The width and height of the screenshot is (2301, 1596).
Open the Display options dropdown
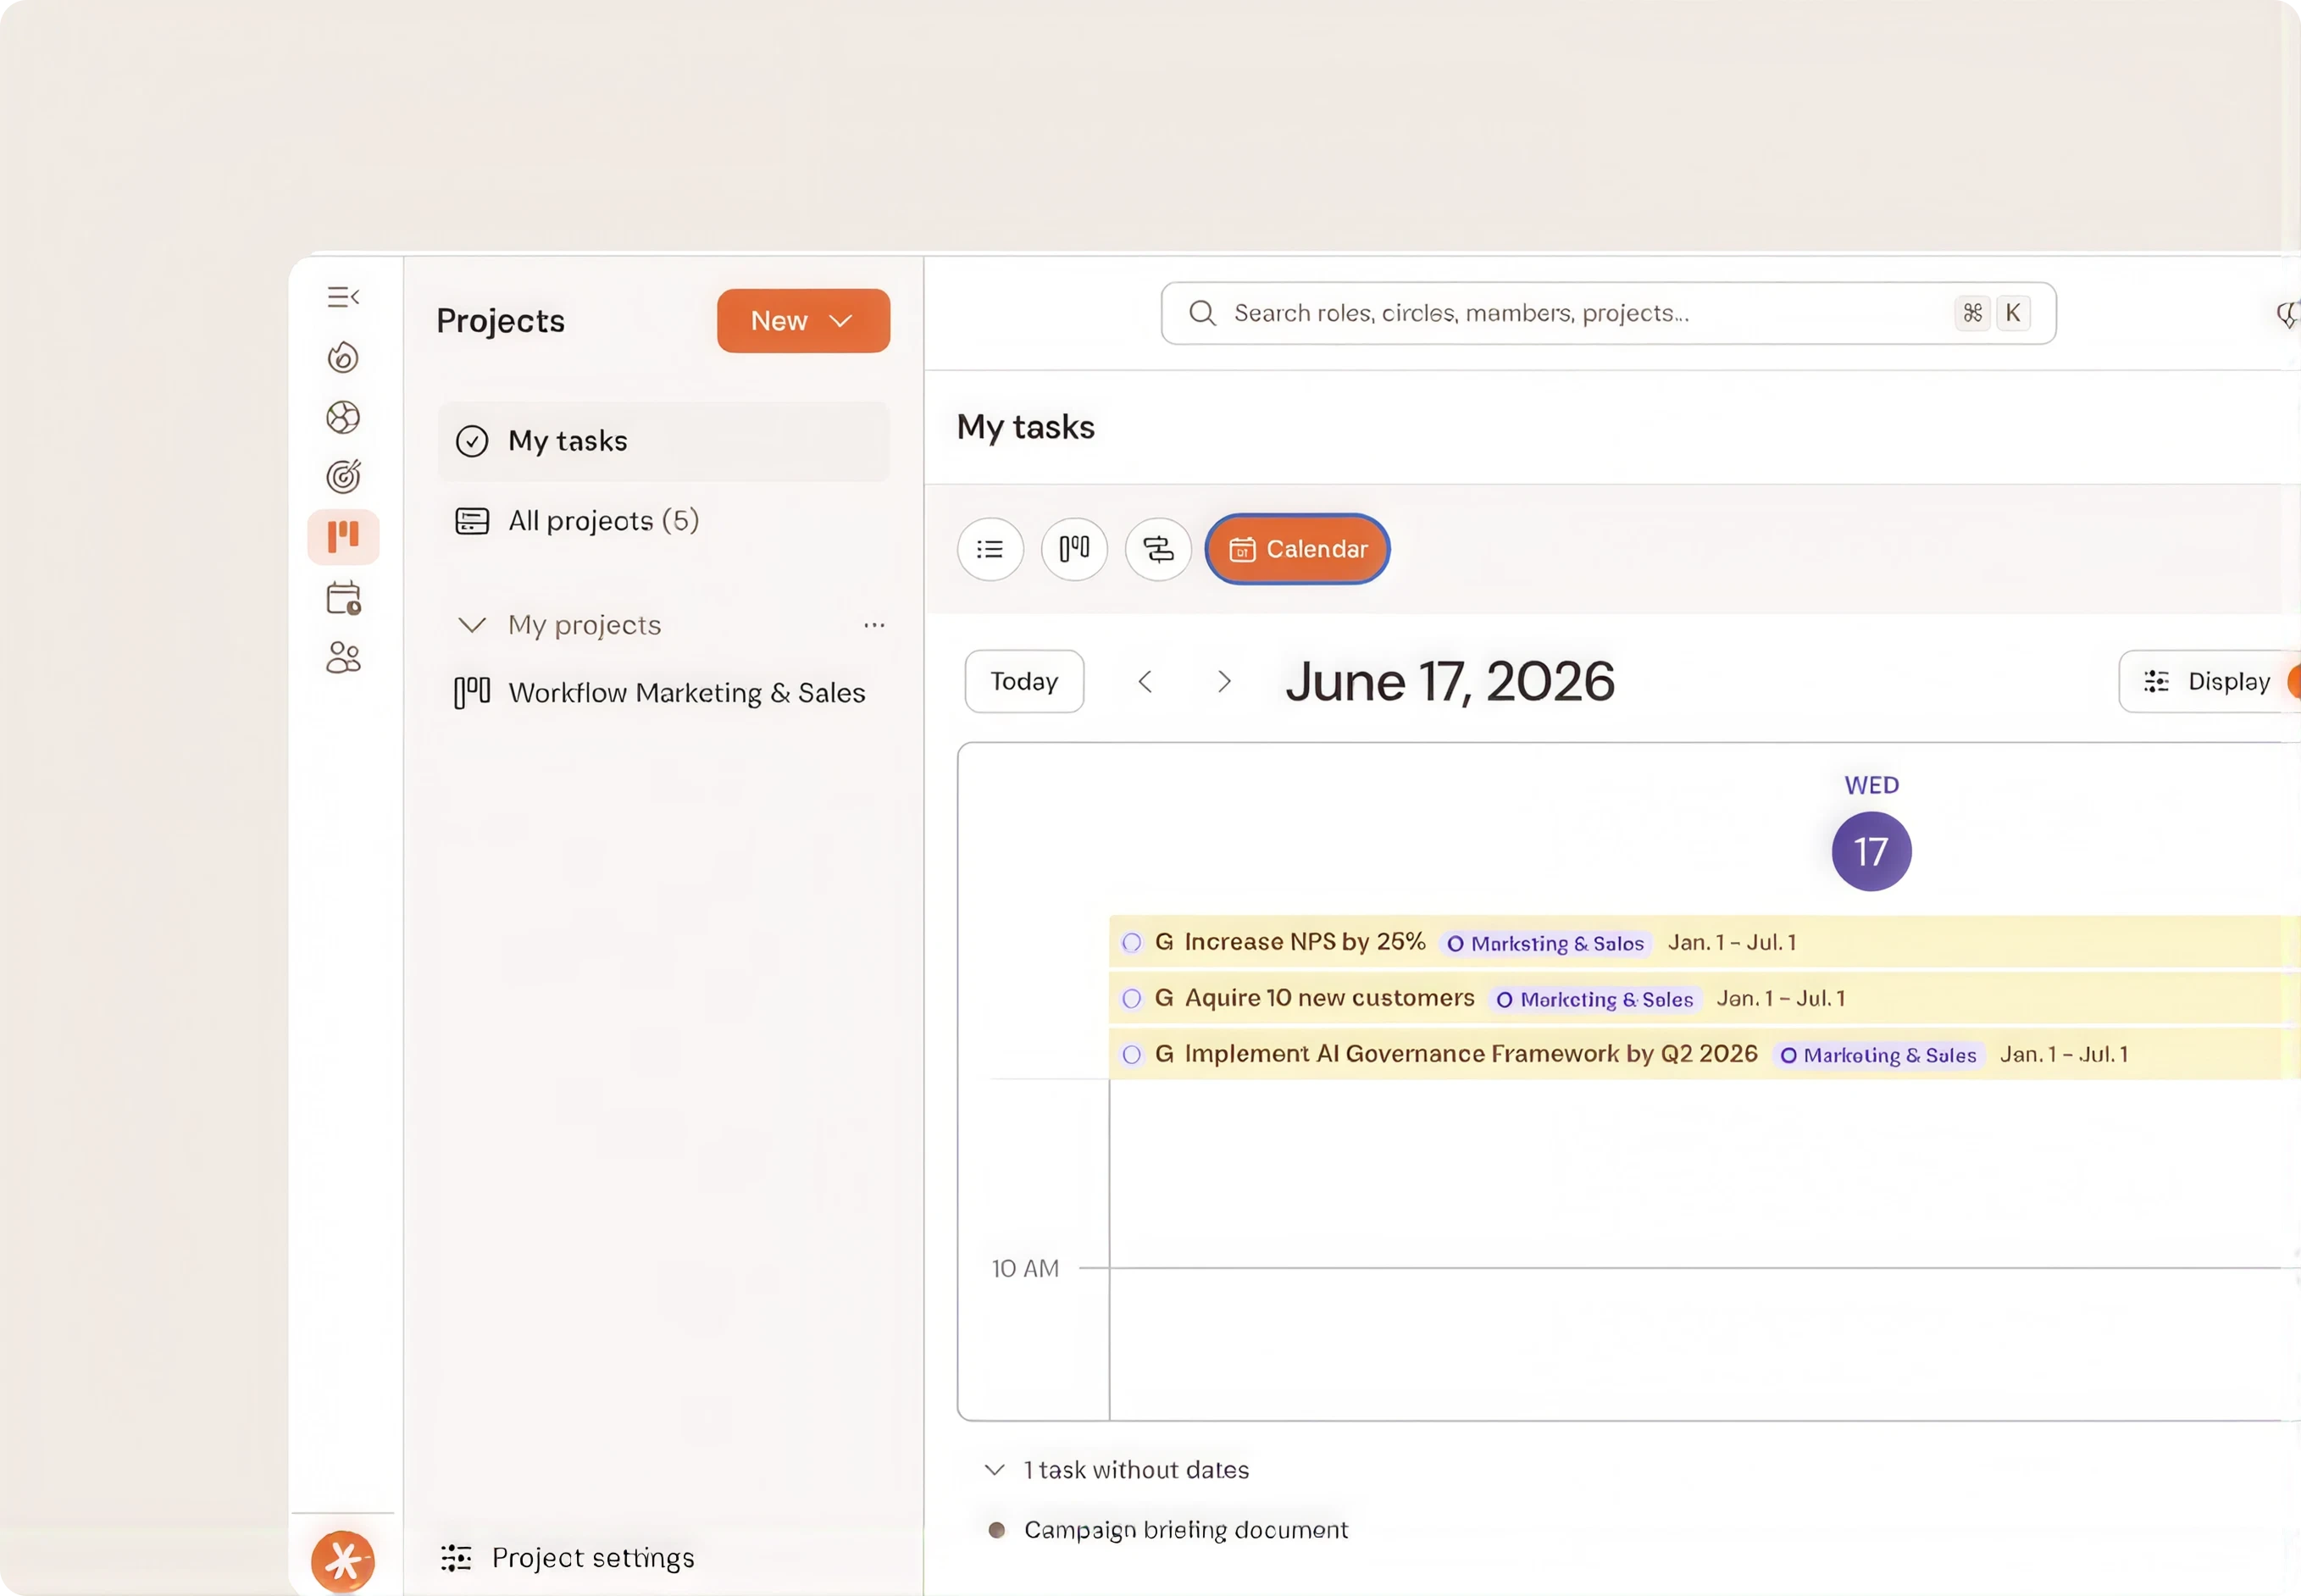(x=2209, y=682)
